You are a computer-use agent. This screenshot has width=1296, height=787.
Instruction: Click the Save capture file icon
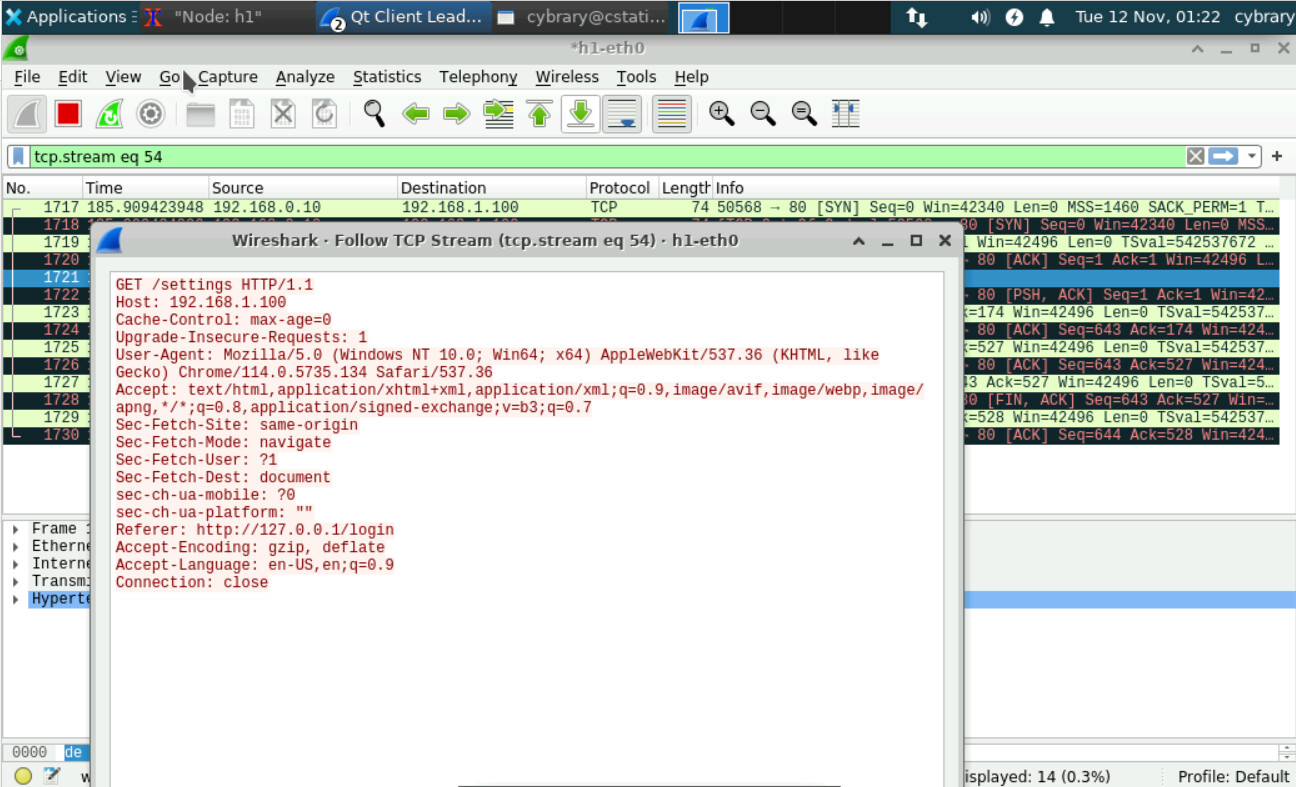pos(242,114)
